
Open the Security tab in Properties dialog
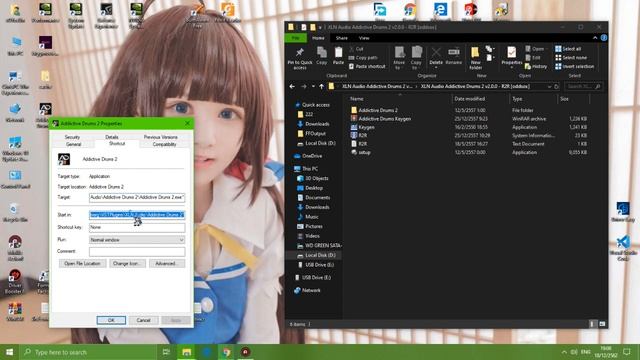(72, 137)
